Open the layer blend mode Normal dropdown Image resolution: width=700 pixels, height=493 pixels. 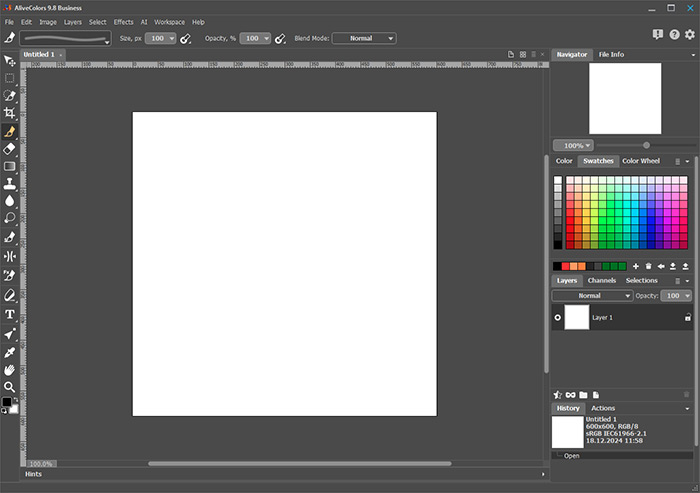pyautogui.click(x=592, y=296)
